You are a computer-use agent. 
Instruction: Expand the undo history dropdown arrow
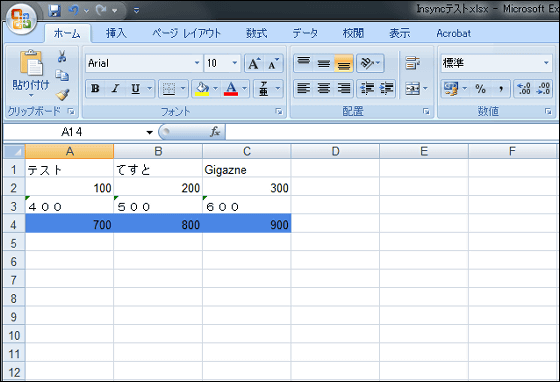[x=86, y=11]
